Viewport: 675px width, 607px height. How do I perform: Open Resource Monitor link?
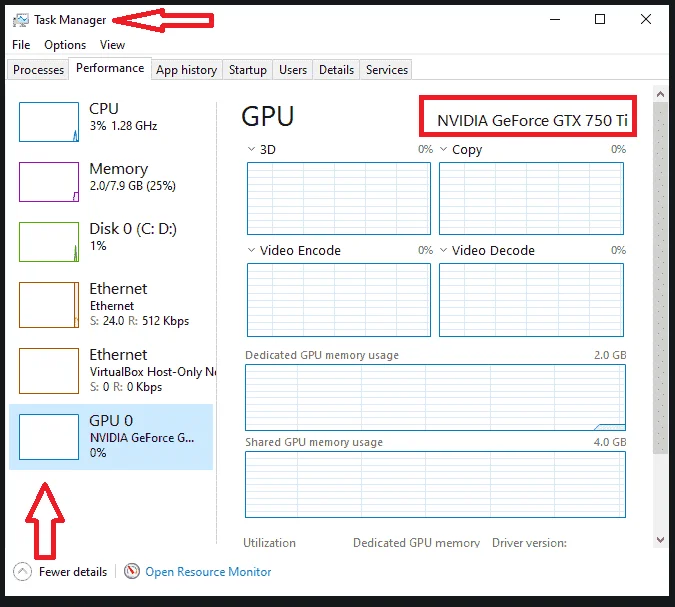[x=208, y=572]
